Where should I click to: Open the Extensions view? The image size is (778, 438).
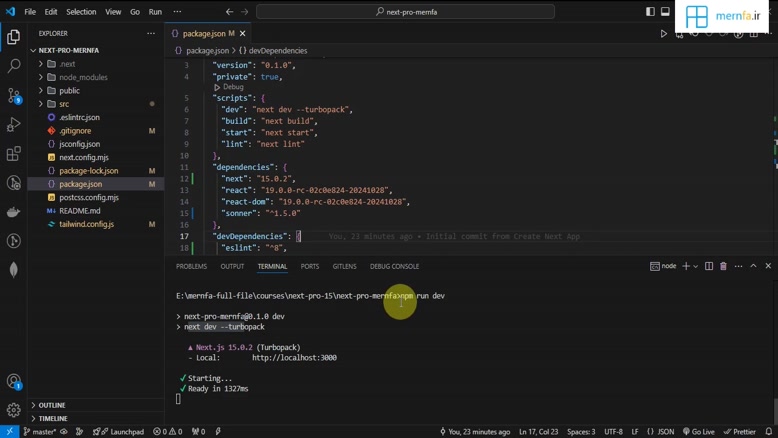(x=14, y=154)
